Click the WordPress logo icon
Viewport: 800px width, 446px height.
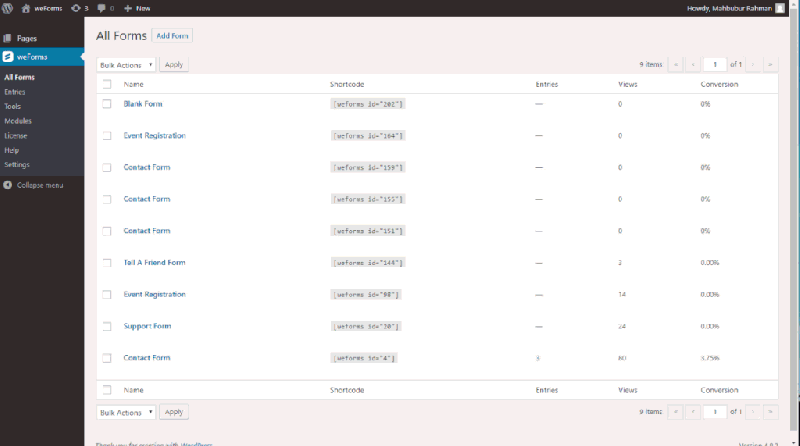pyautogui.click(x=7, y=8)
